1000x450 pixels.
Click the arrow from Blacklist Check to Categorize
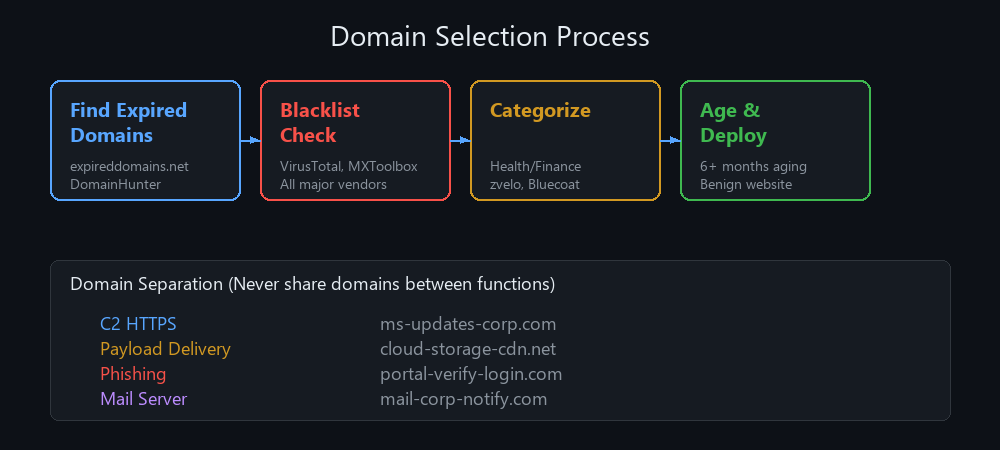460,141
